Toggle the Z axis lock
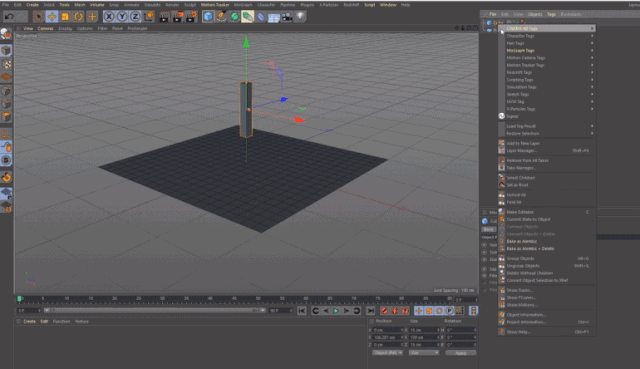640x369 pixels. [135, 16]
